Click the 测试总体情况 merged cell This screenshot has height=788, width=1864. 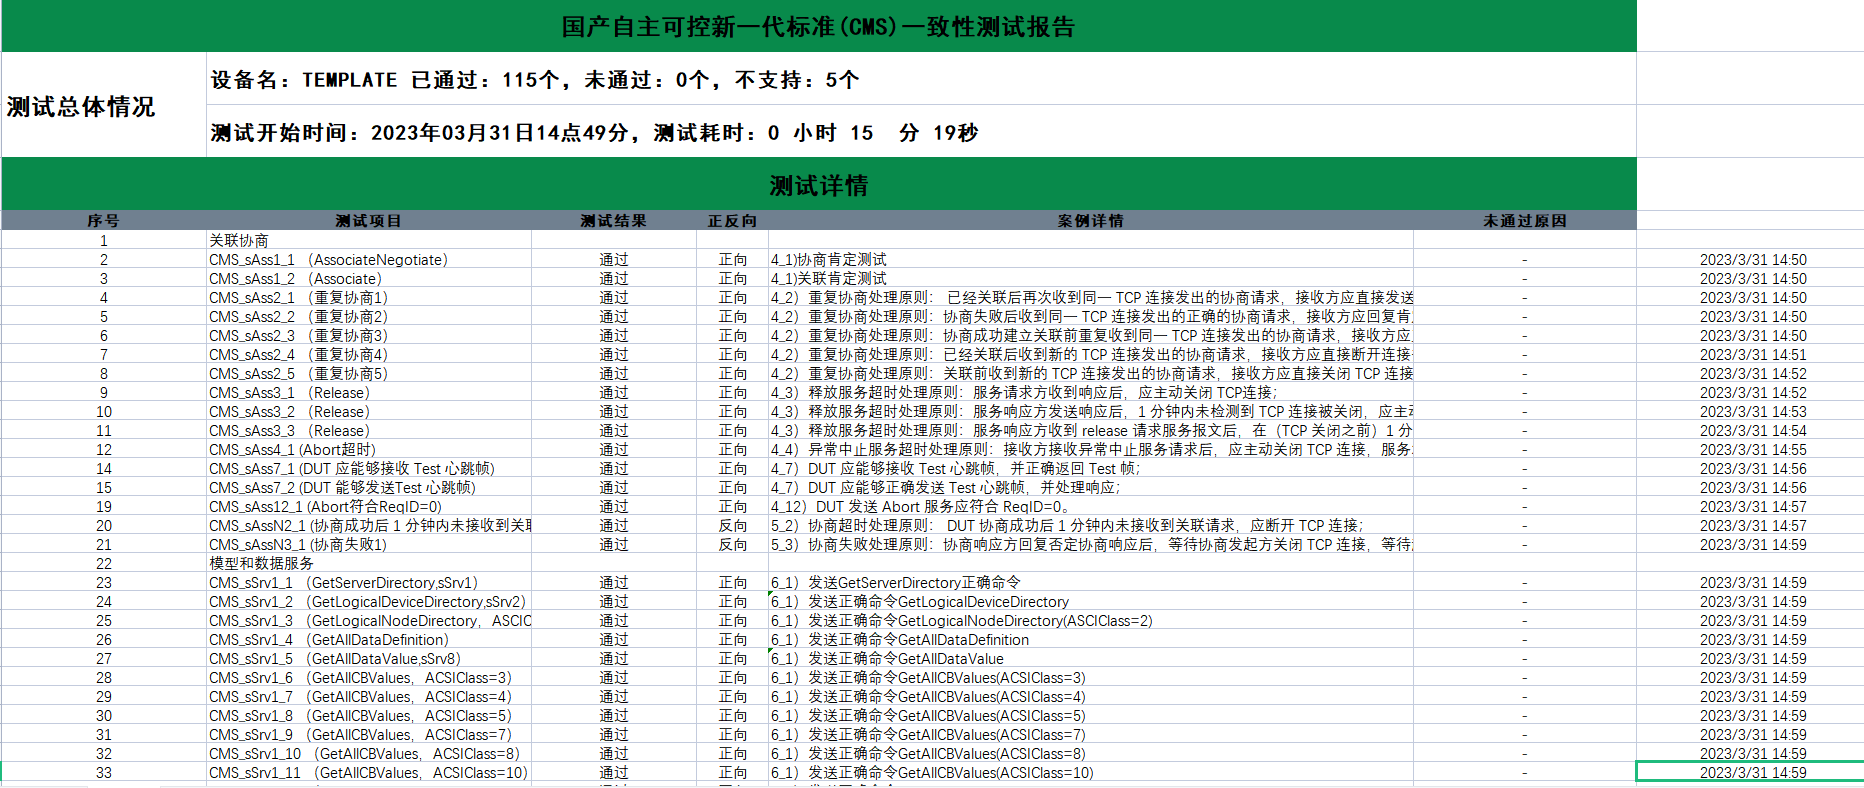point(104,105)
